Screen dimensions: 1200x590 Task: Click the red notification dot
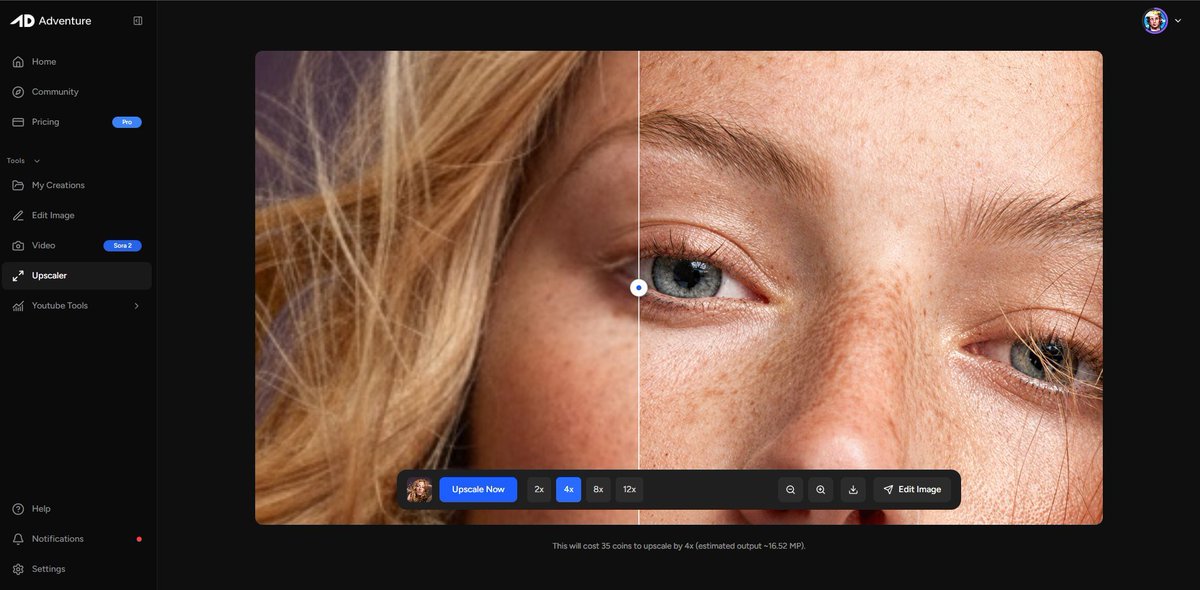pyautogui.click(x=139, y=539)
